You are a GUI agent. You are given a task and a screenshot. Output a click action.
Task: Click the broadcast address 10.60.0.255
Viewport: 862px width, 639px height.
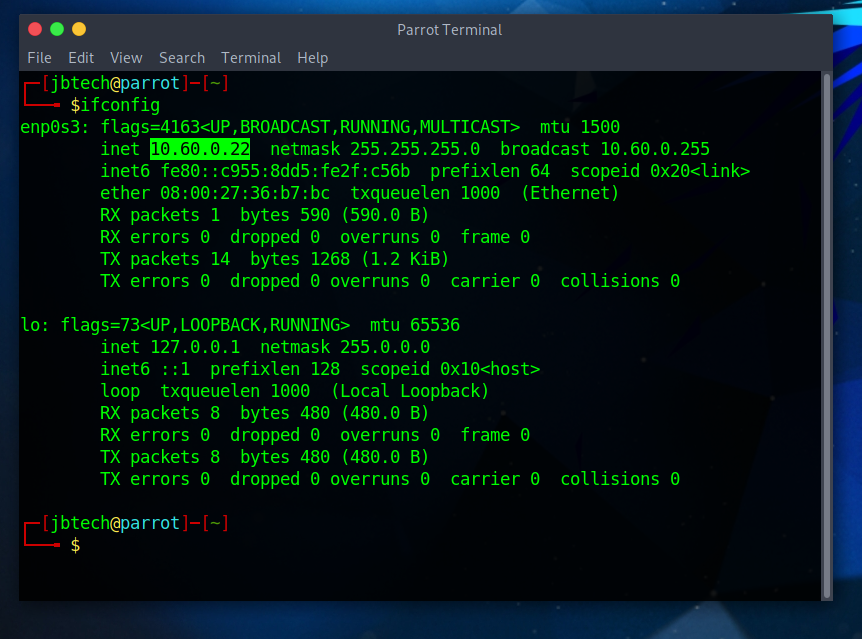(x=655, y=149)
